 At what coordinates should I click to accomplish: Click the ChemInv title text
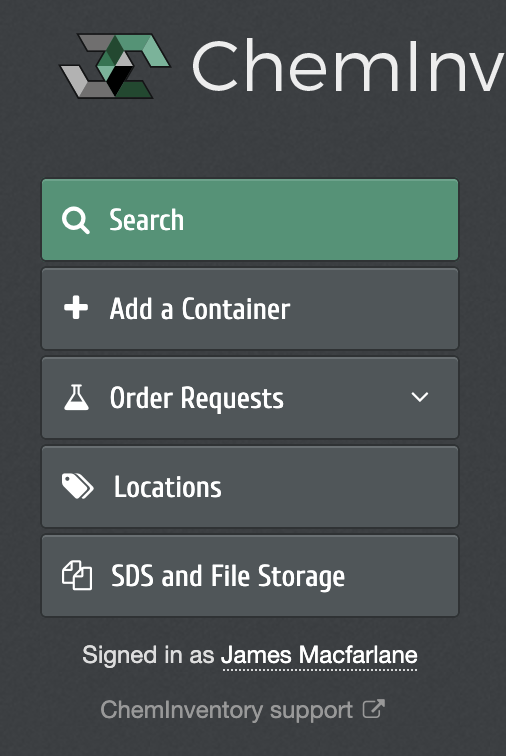[x=348, y=66]
